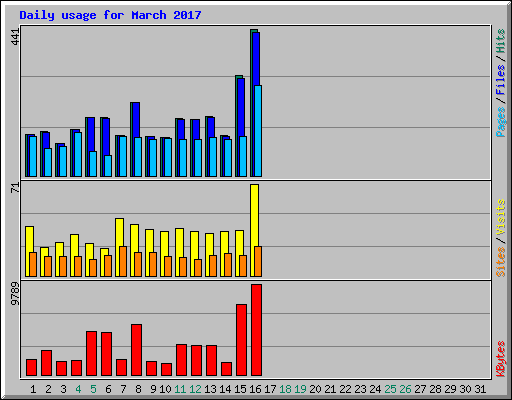Click day 9 on the x-axis

pyautogui.click(x=153, y=389)
